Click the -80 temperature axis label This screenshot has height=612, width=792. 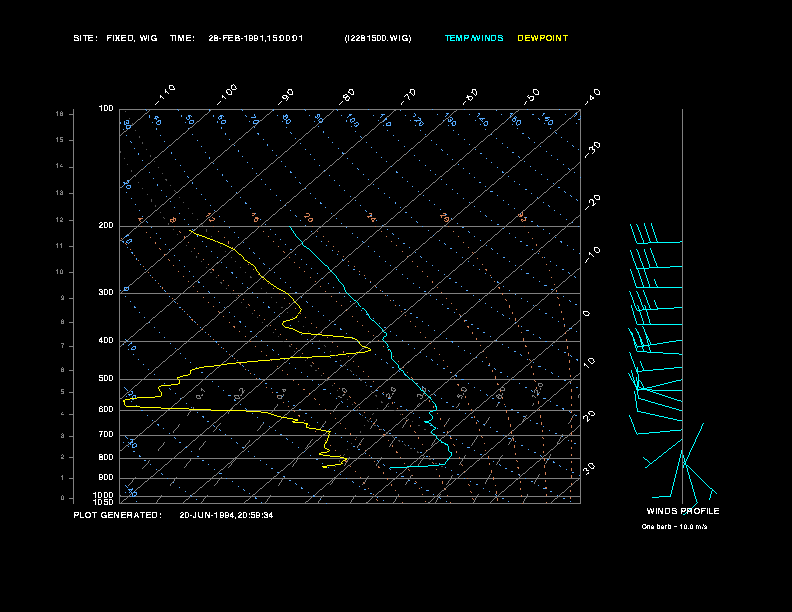(346, 97)
